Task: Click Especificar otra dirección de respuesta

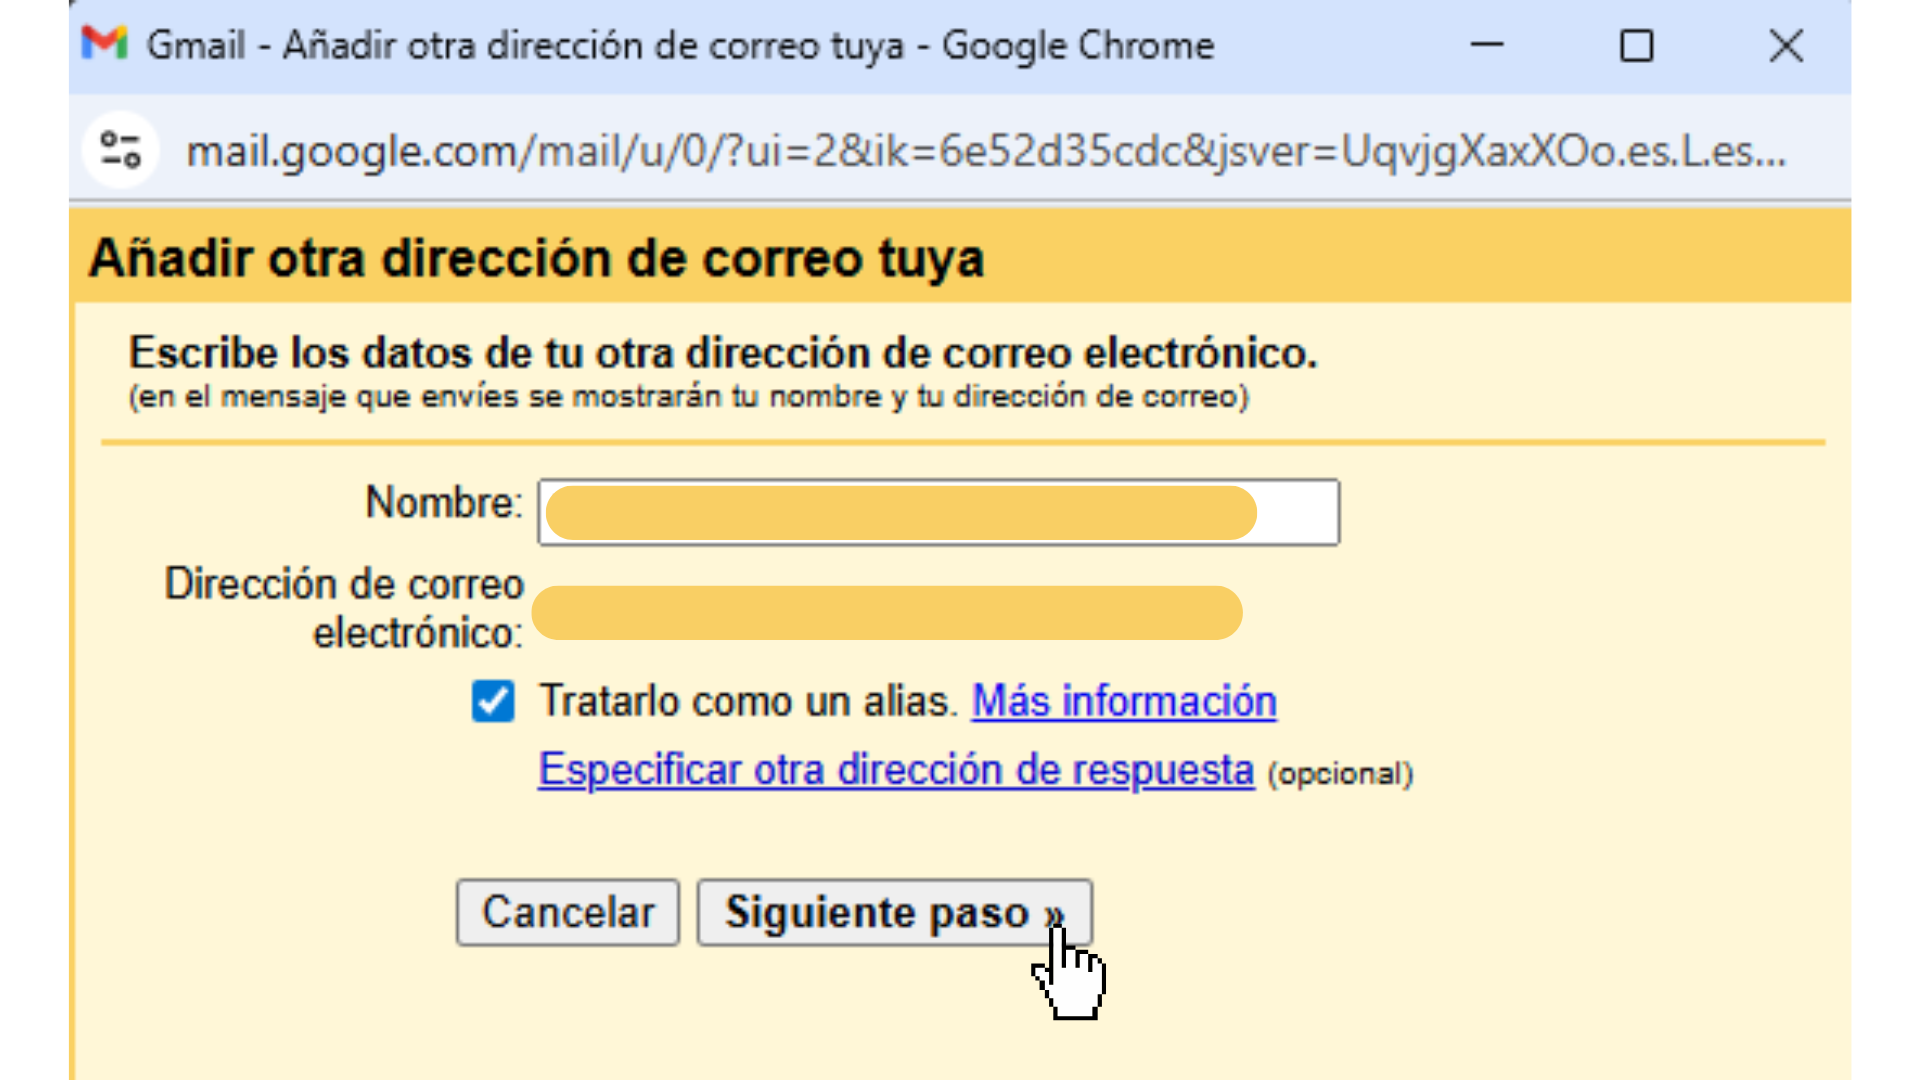Action: (896, 769)
